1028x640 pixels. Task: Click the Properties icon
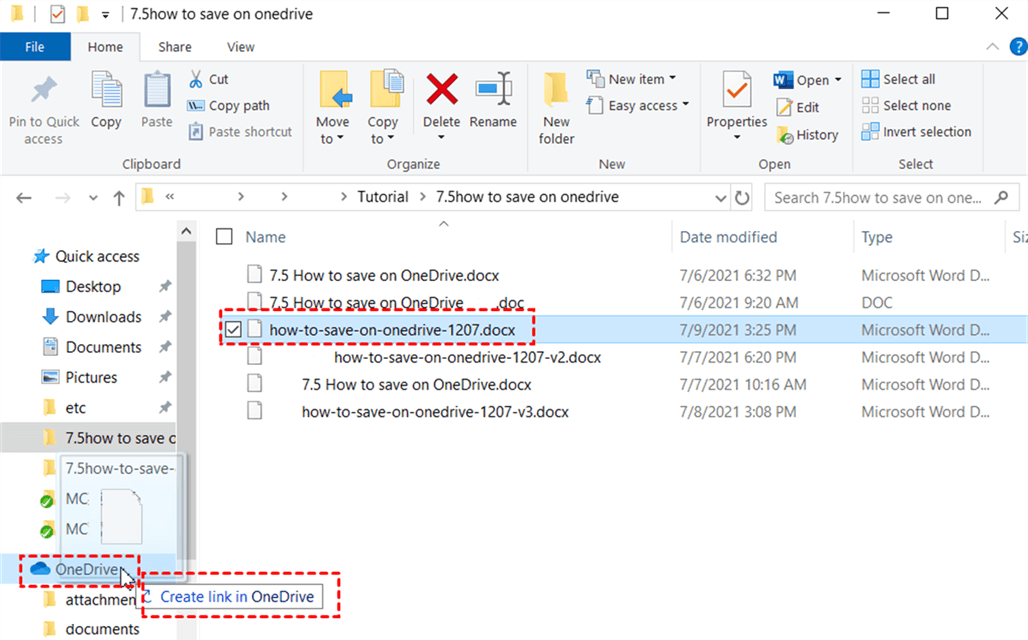[x=737, y=89]
